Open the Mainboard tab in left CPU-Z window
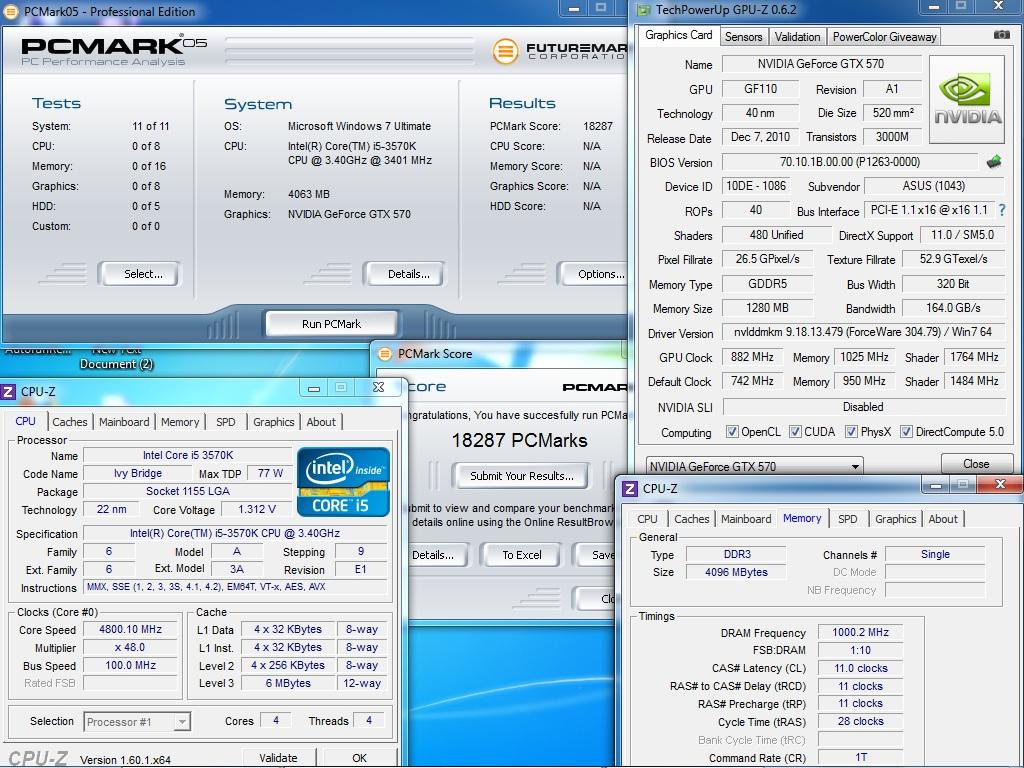This screenshot has height=768, width=1024. pos(124,422)
